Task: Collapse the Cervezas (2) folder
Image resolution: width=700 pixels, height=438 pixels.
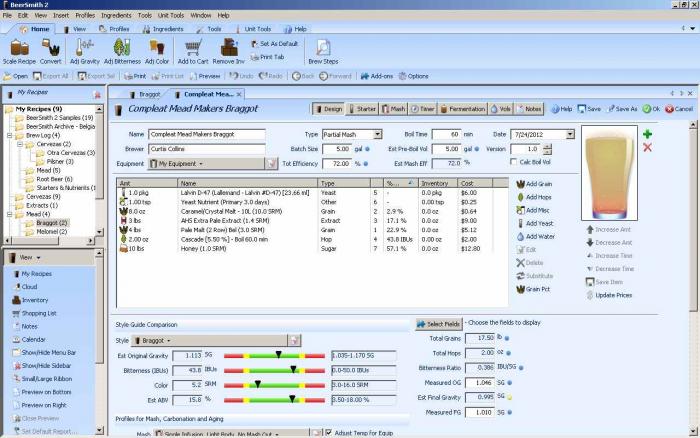Action: [20, 144]
